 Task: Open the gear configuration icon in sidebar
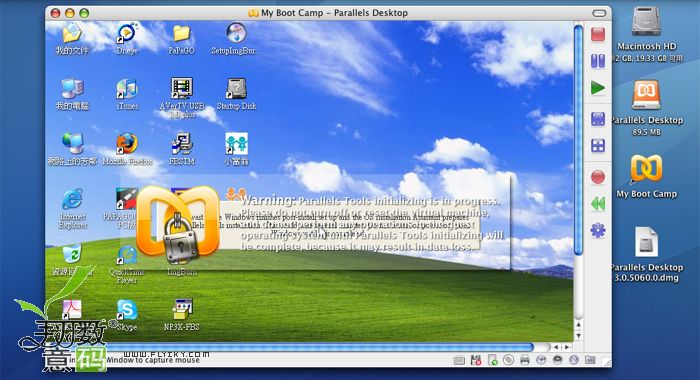[598, 230]
